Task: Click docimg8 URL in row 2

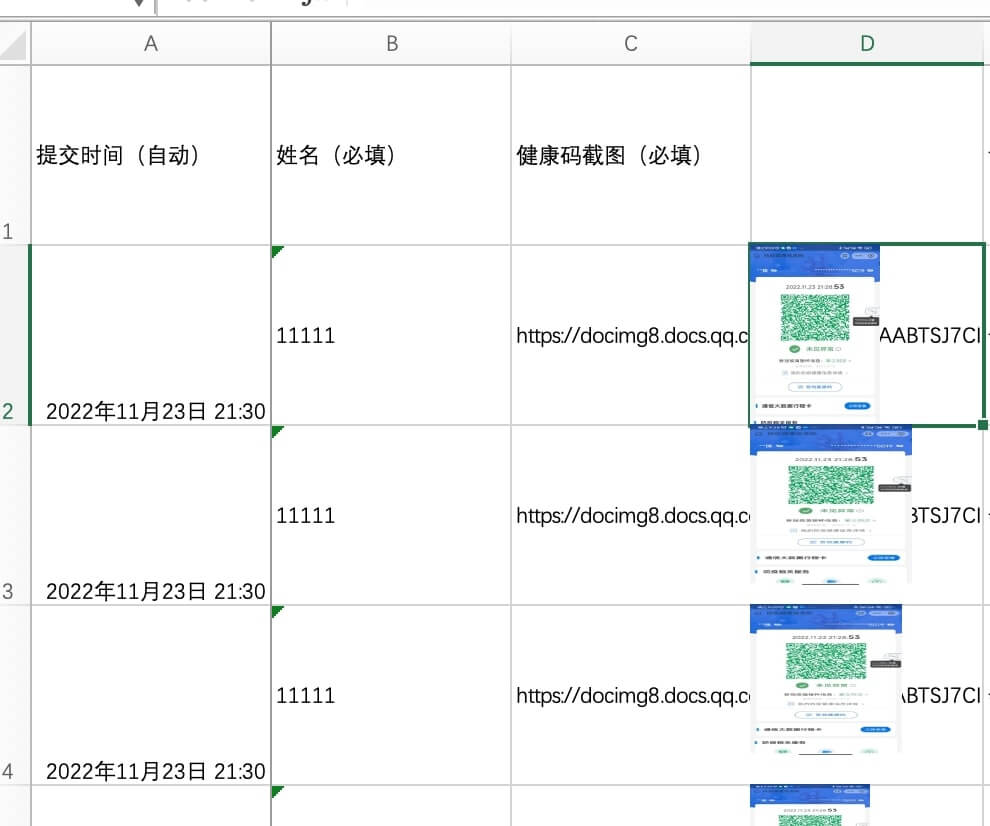Action: pos(631,335)
